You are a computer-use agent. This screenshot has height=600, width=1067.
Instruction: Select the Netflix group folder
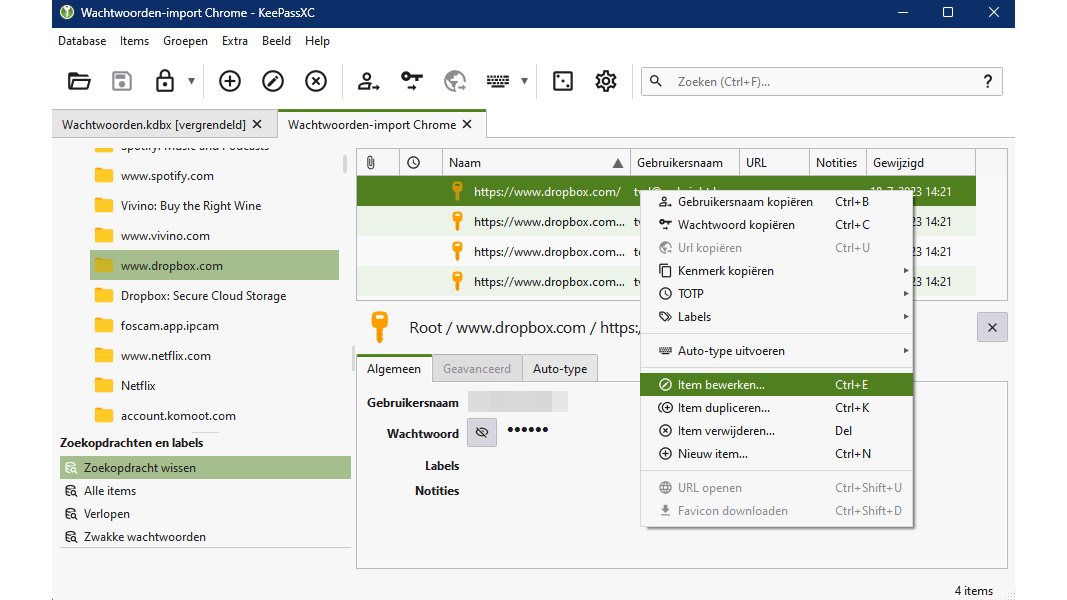coord(138,385)
